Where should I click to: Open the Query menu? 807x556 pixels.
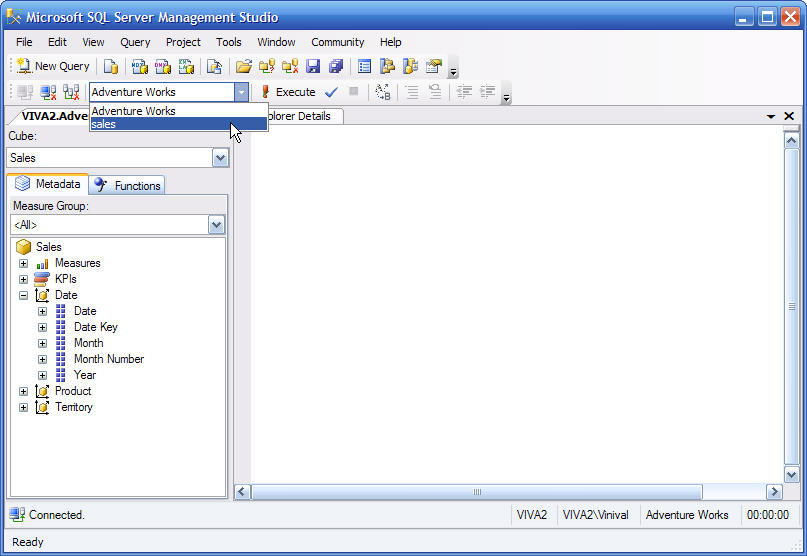[135, 42]
